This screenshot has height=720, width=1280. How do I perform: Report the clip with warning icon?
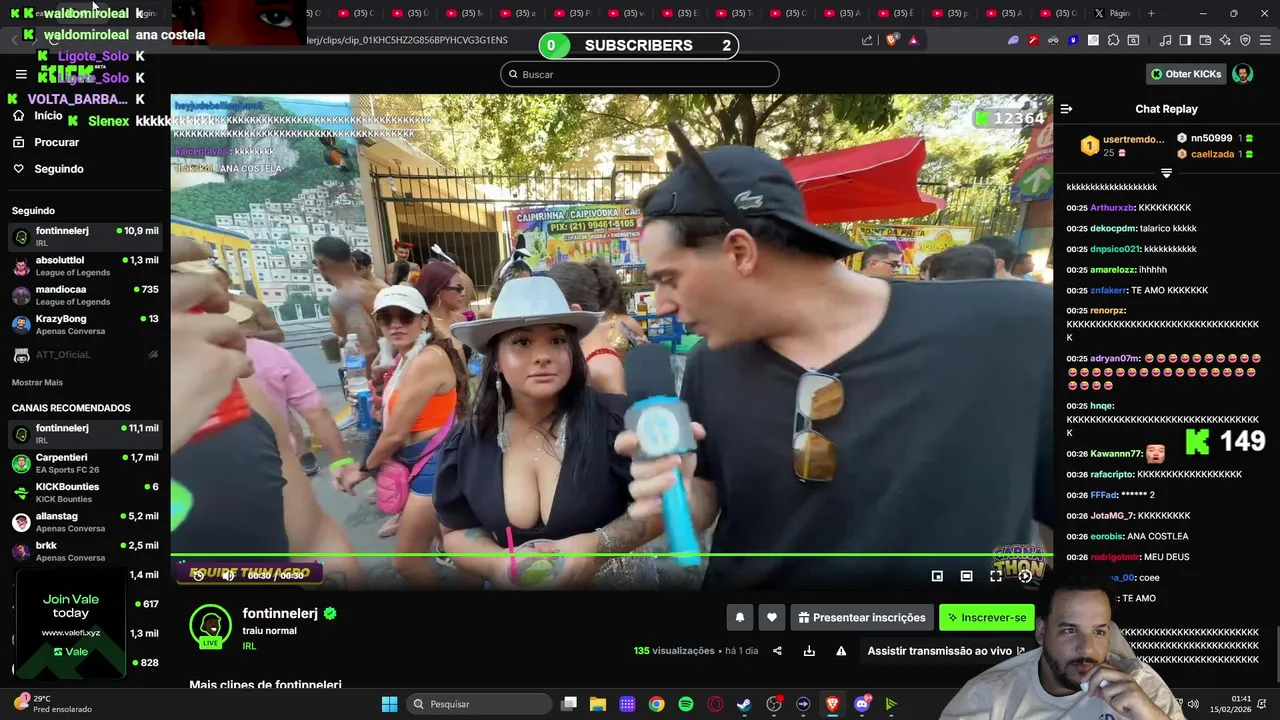click(x=841, y=651)
